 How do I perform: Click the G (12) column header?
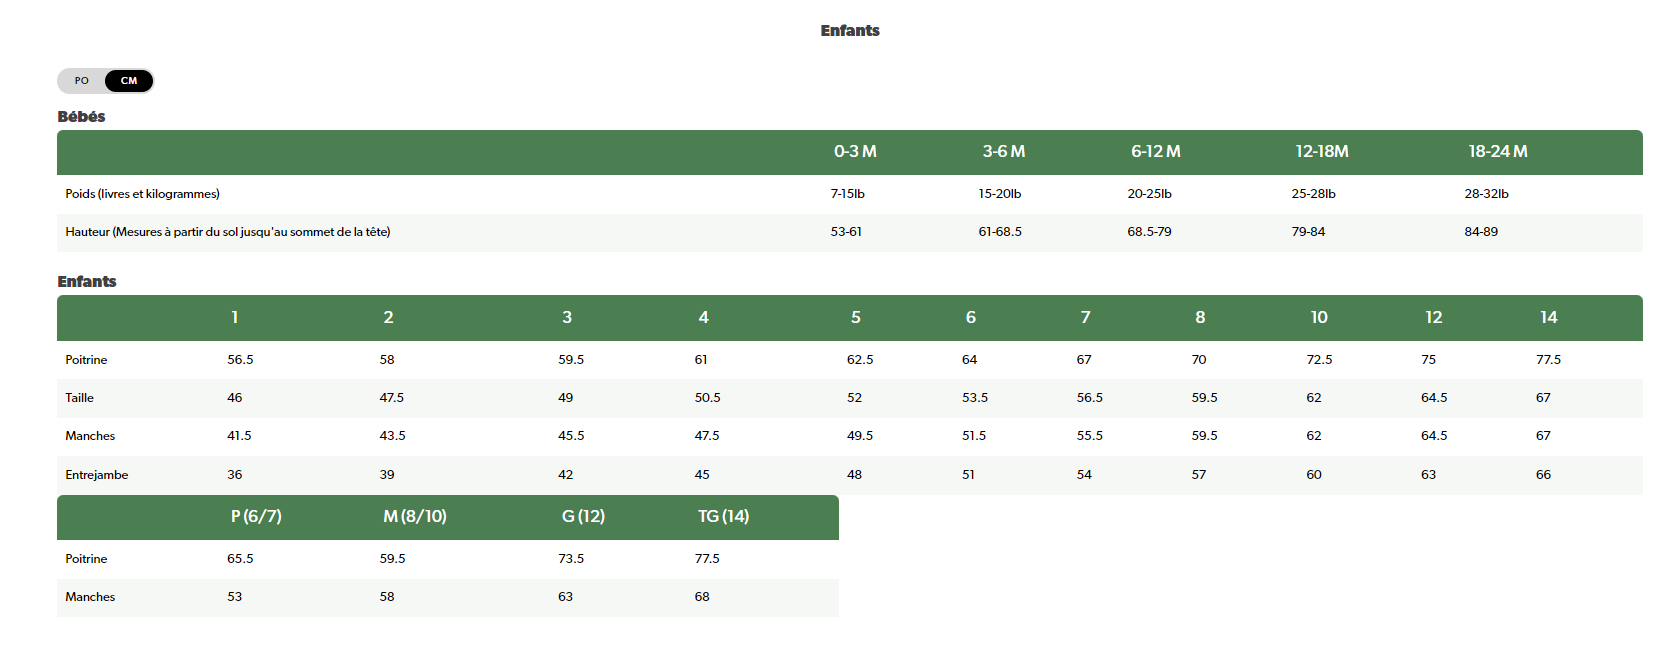pyautogui.click(x=583, y=517)
